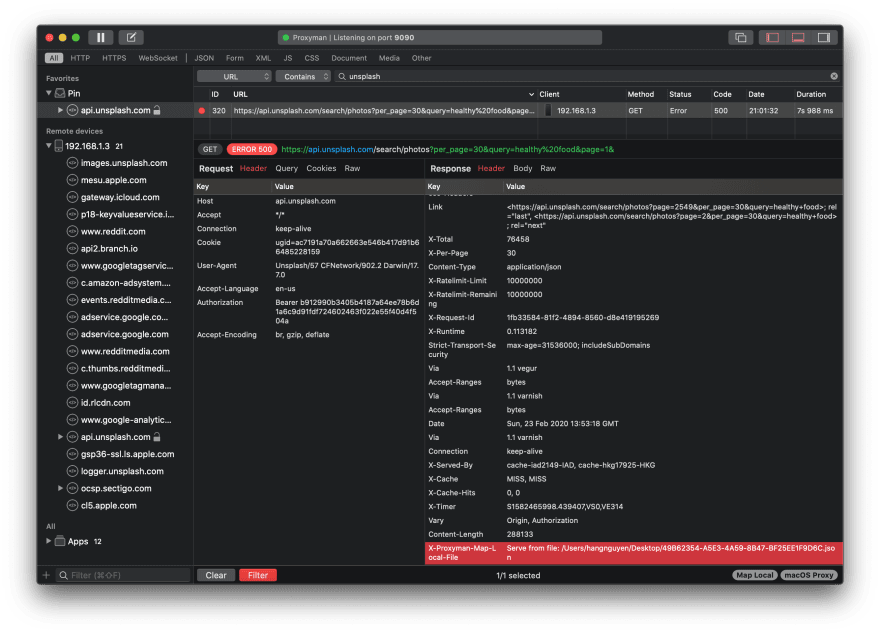Select gsp36-ssl.ls.apple.com domain

(x=127, y=454)
